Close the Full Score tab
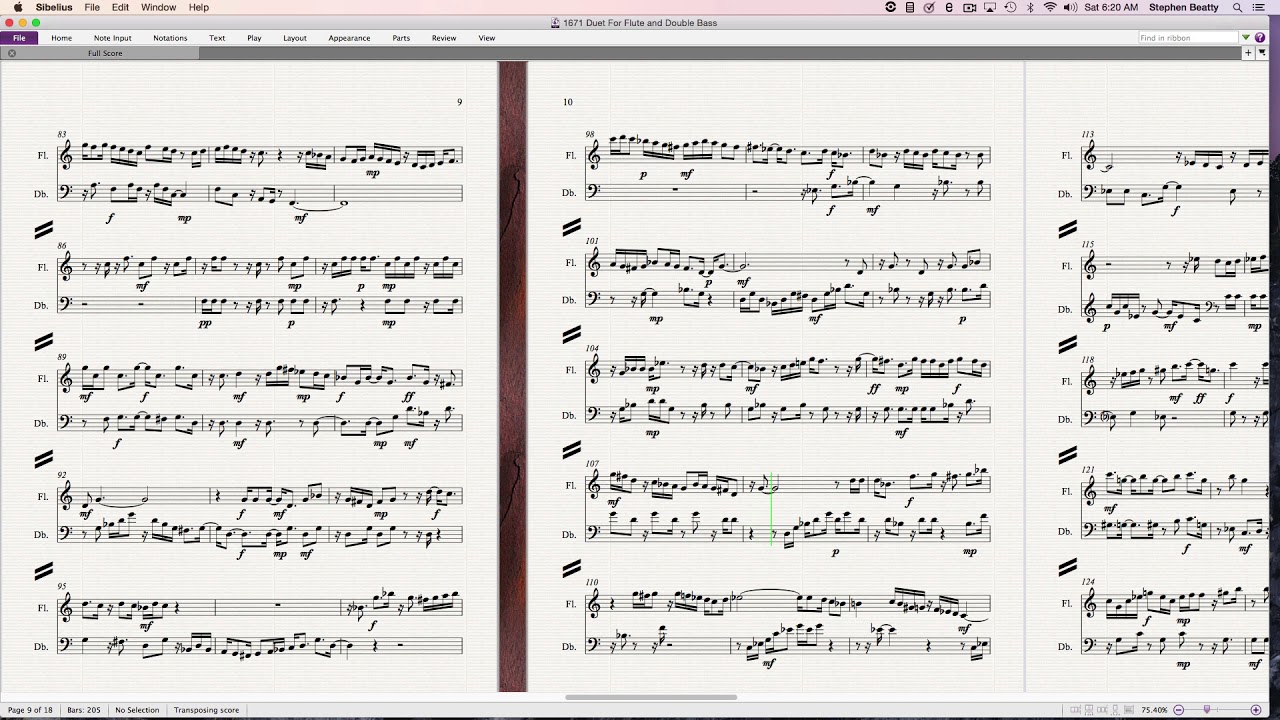The height and width of the screenshot is (720, 1280). (12, 53)
